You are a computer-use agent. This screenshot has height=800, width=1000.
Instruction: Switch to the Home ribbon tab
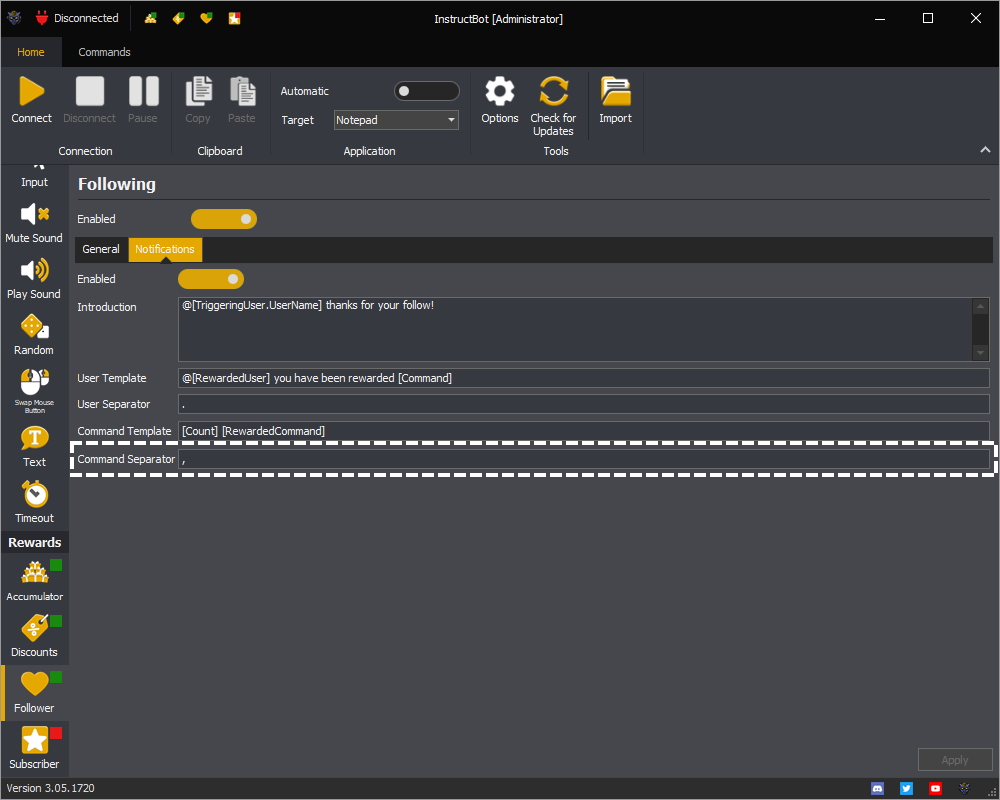click(x=31, y=52)
